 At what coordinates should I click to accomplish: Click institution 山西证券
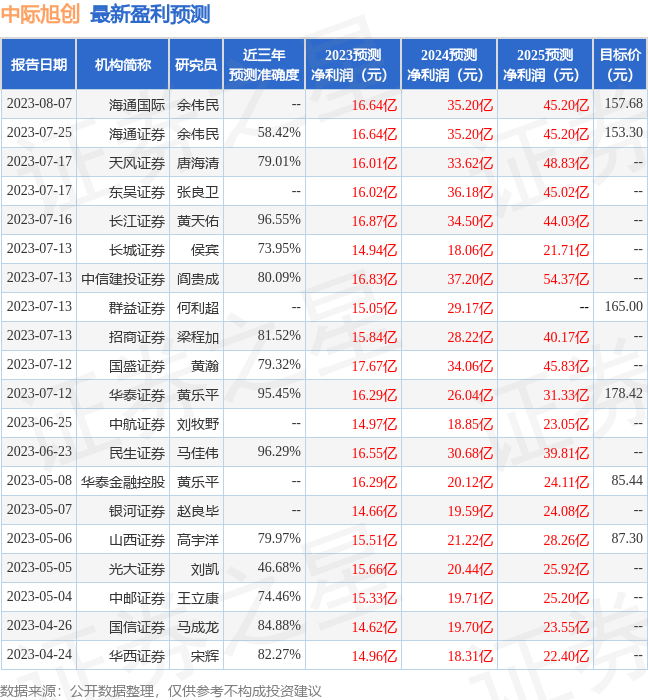tap(137, 541)
